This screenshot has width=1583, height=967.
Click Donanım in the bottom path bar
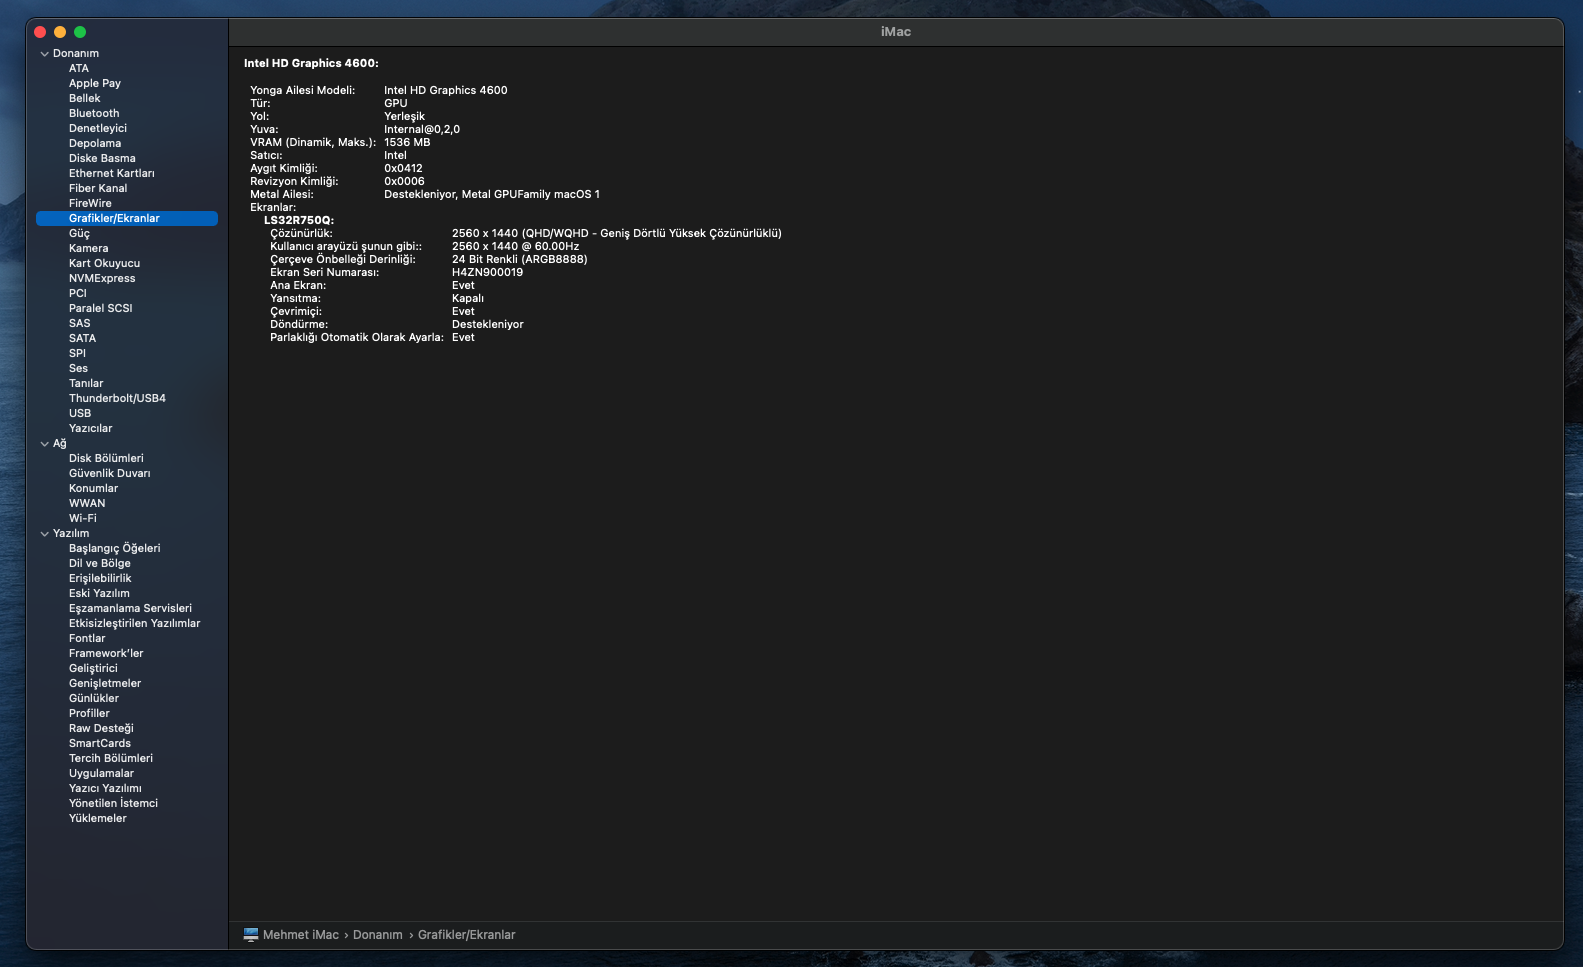point(377,935)
